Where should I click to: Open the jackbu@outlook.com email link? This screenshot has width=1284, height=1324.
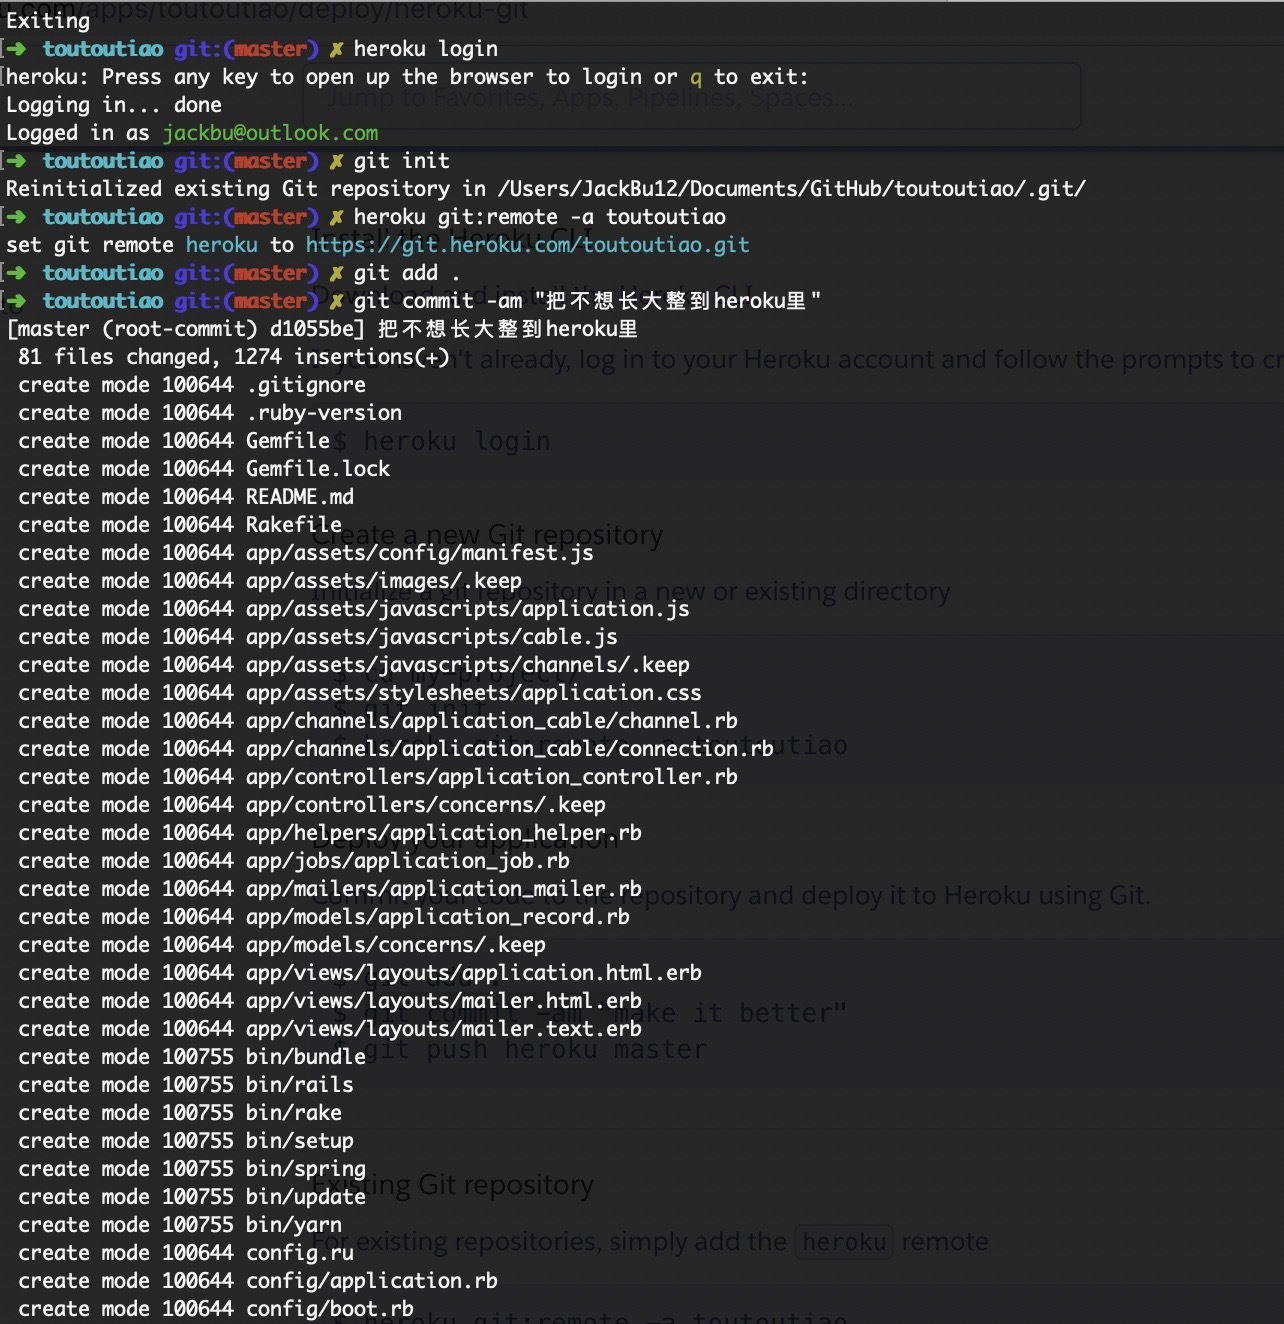tap(270, 133)
